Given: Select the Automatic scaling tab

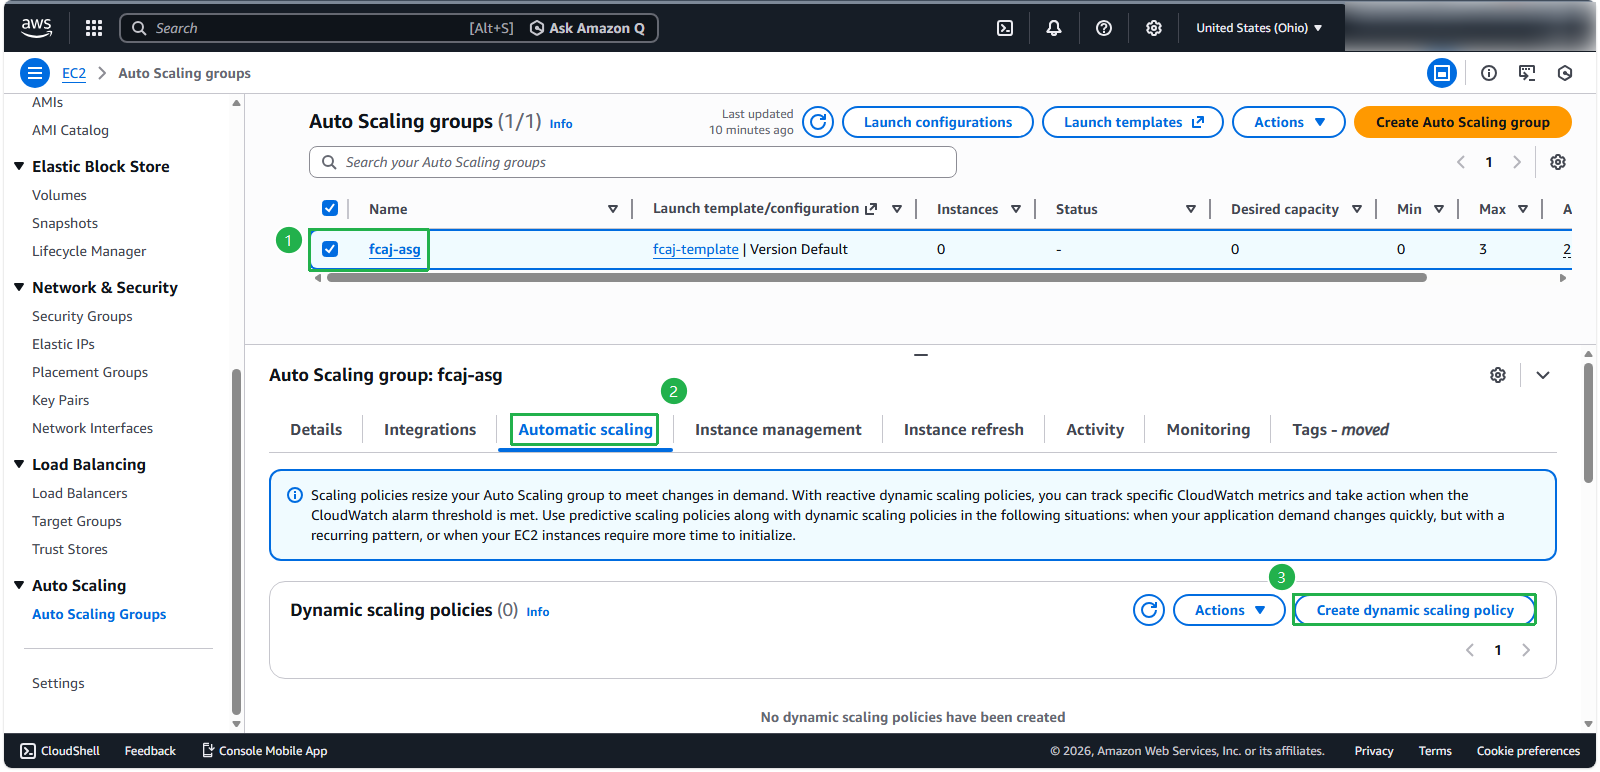Looking at the screenshot, I should tap(585, 429).
